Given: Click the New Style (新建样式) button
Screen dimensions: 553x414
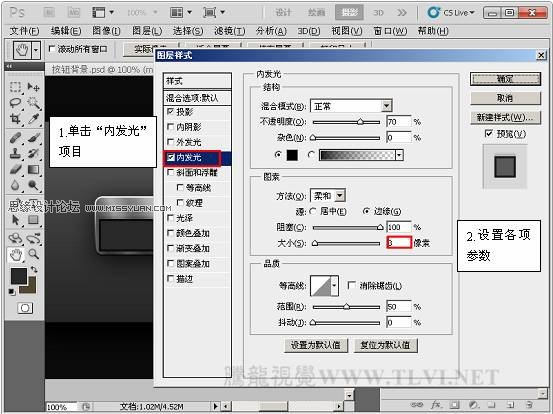Looking at the screenshot, I should (x=505, y=117).
